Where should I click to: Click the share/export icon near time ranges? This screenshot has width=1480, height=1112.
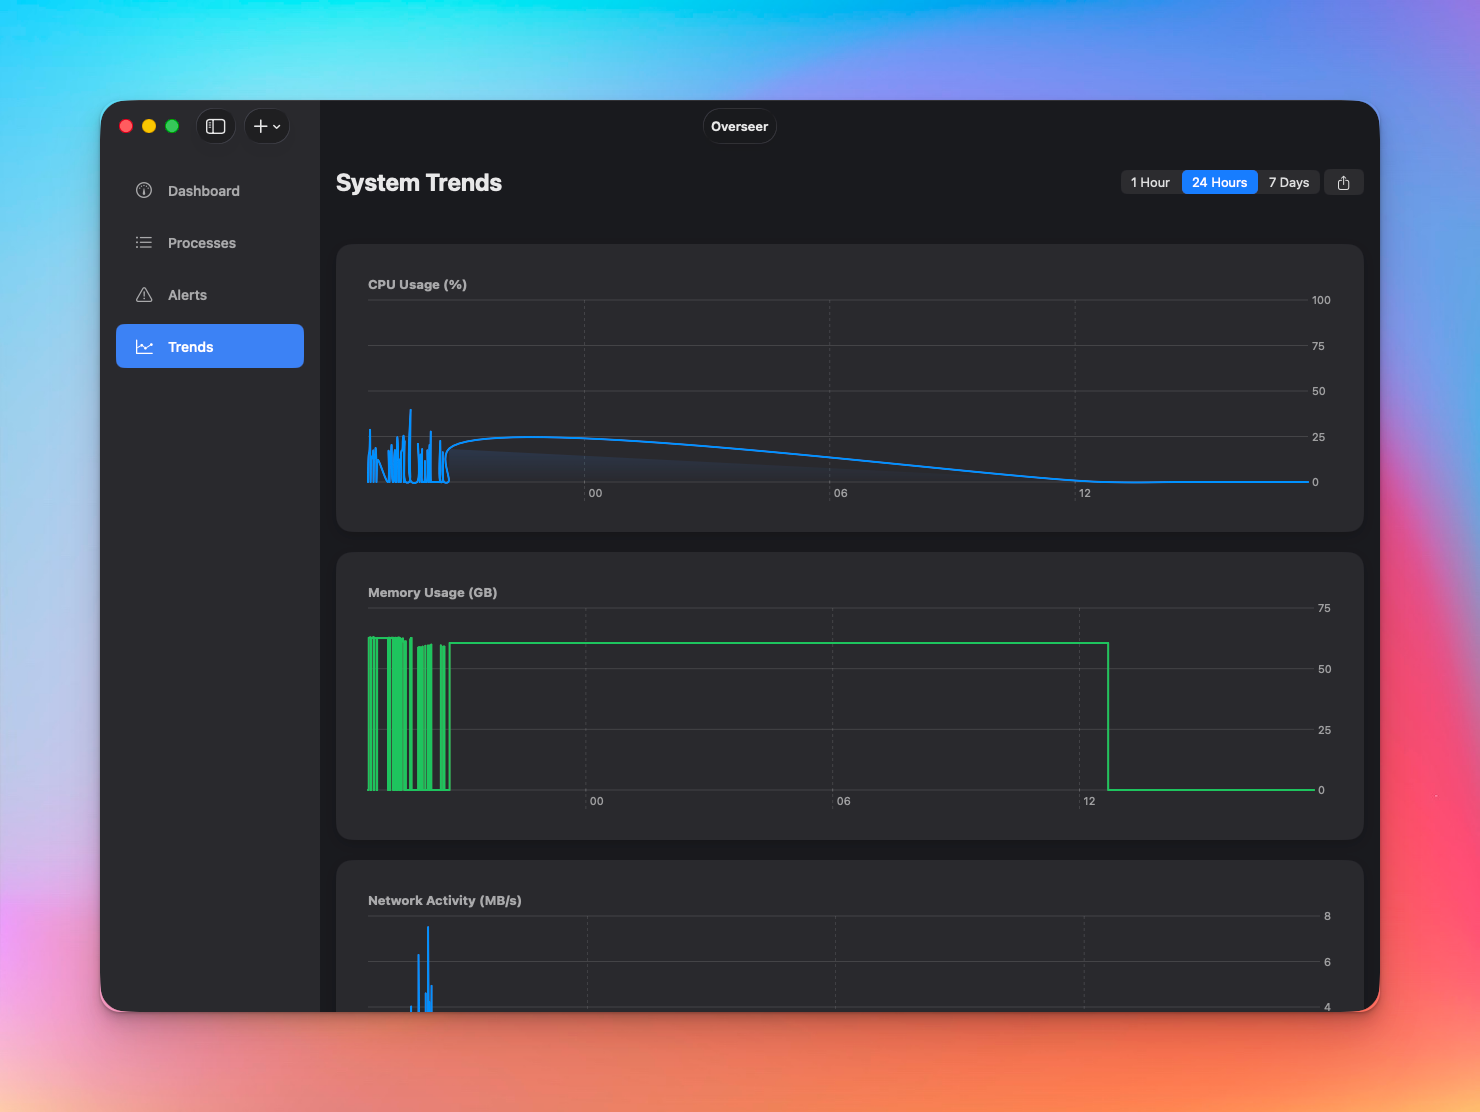1343,182
